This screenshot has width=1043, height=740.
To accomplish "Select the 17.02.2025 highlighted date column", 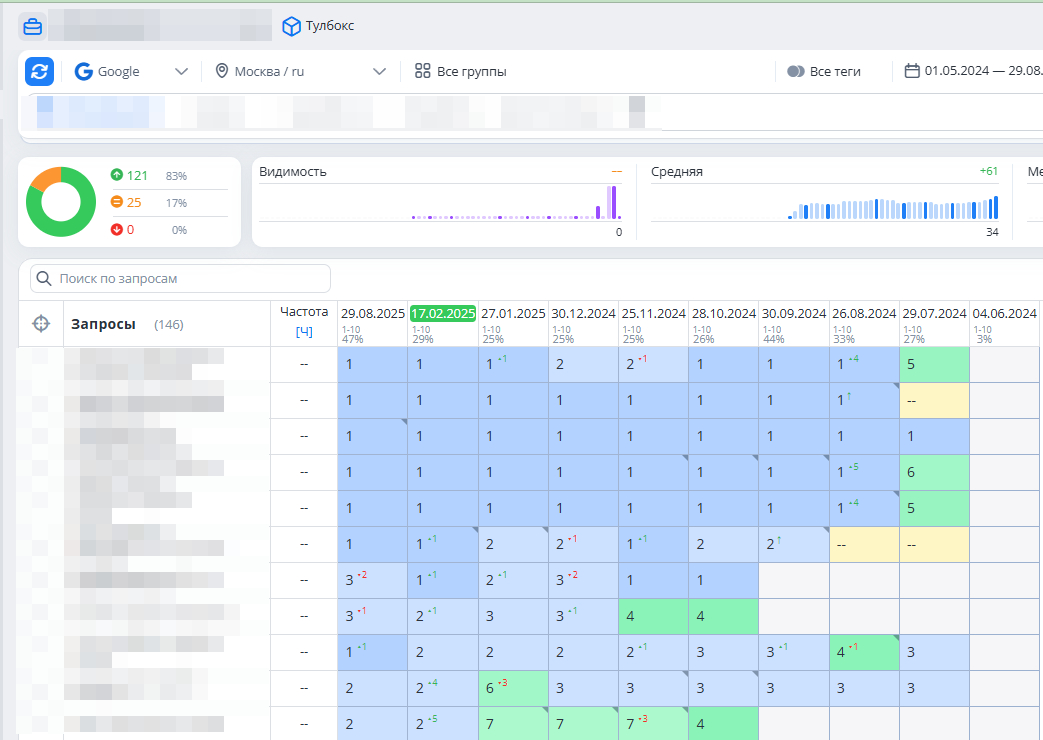I will click(x=442, y=313).
